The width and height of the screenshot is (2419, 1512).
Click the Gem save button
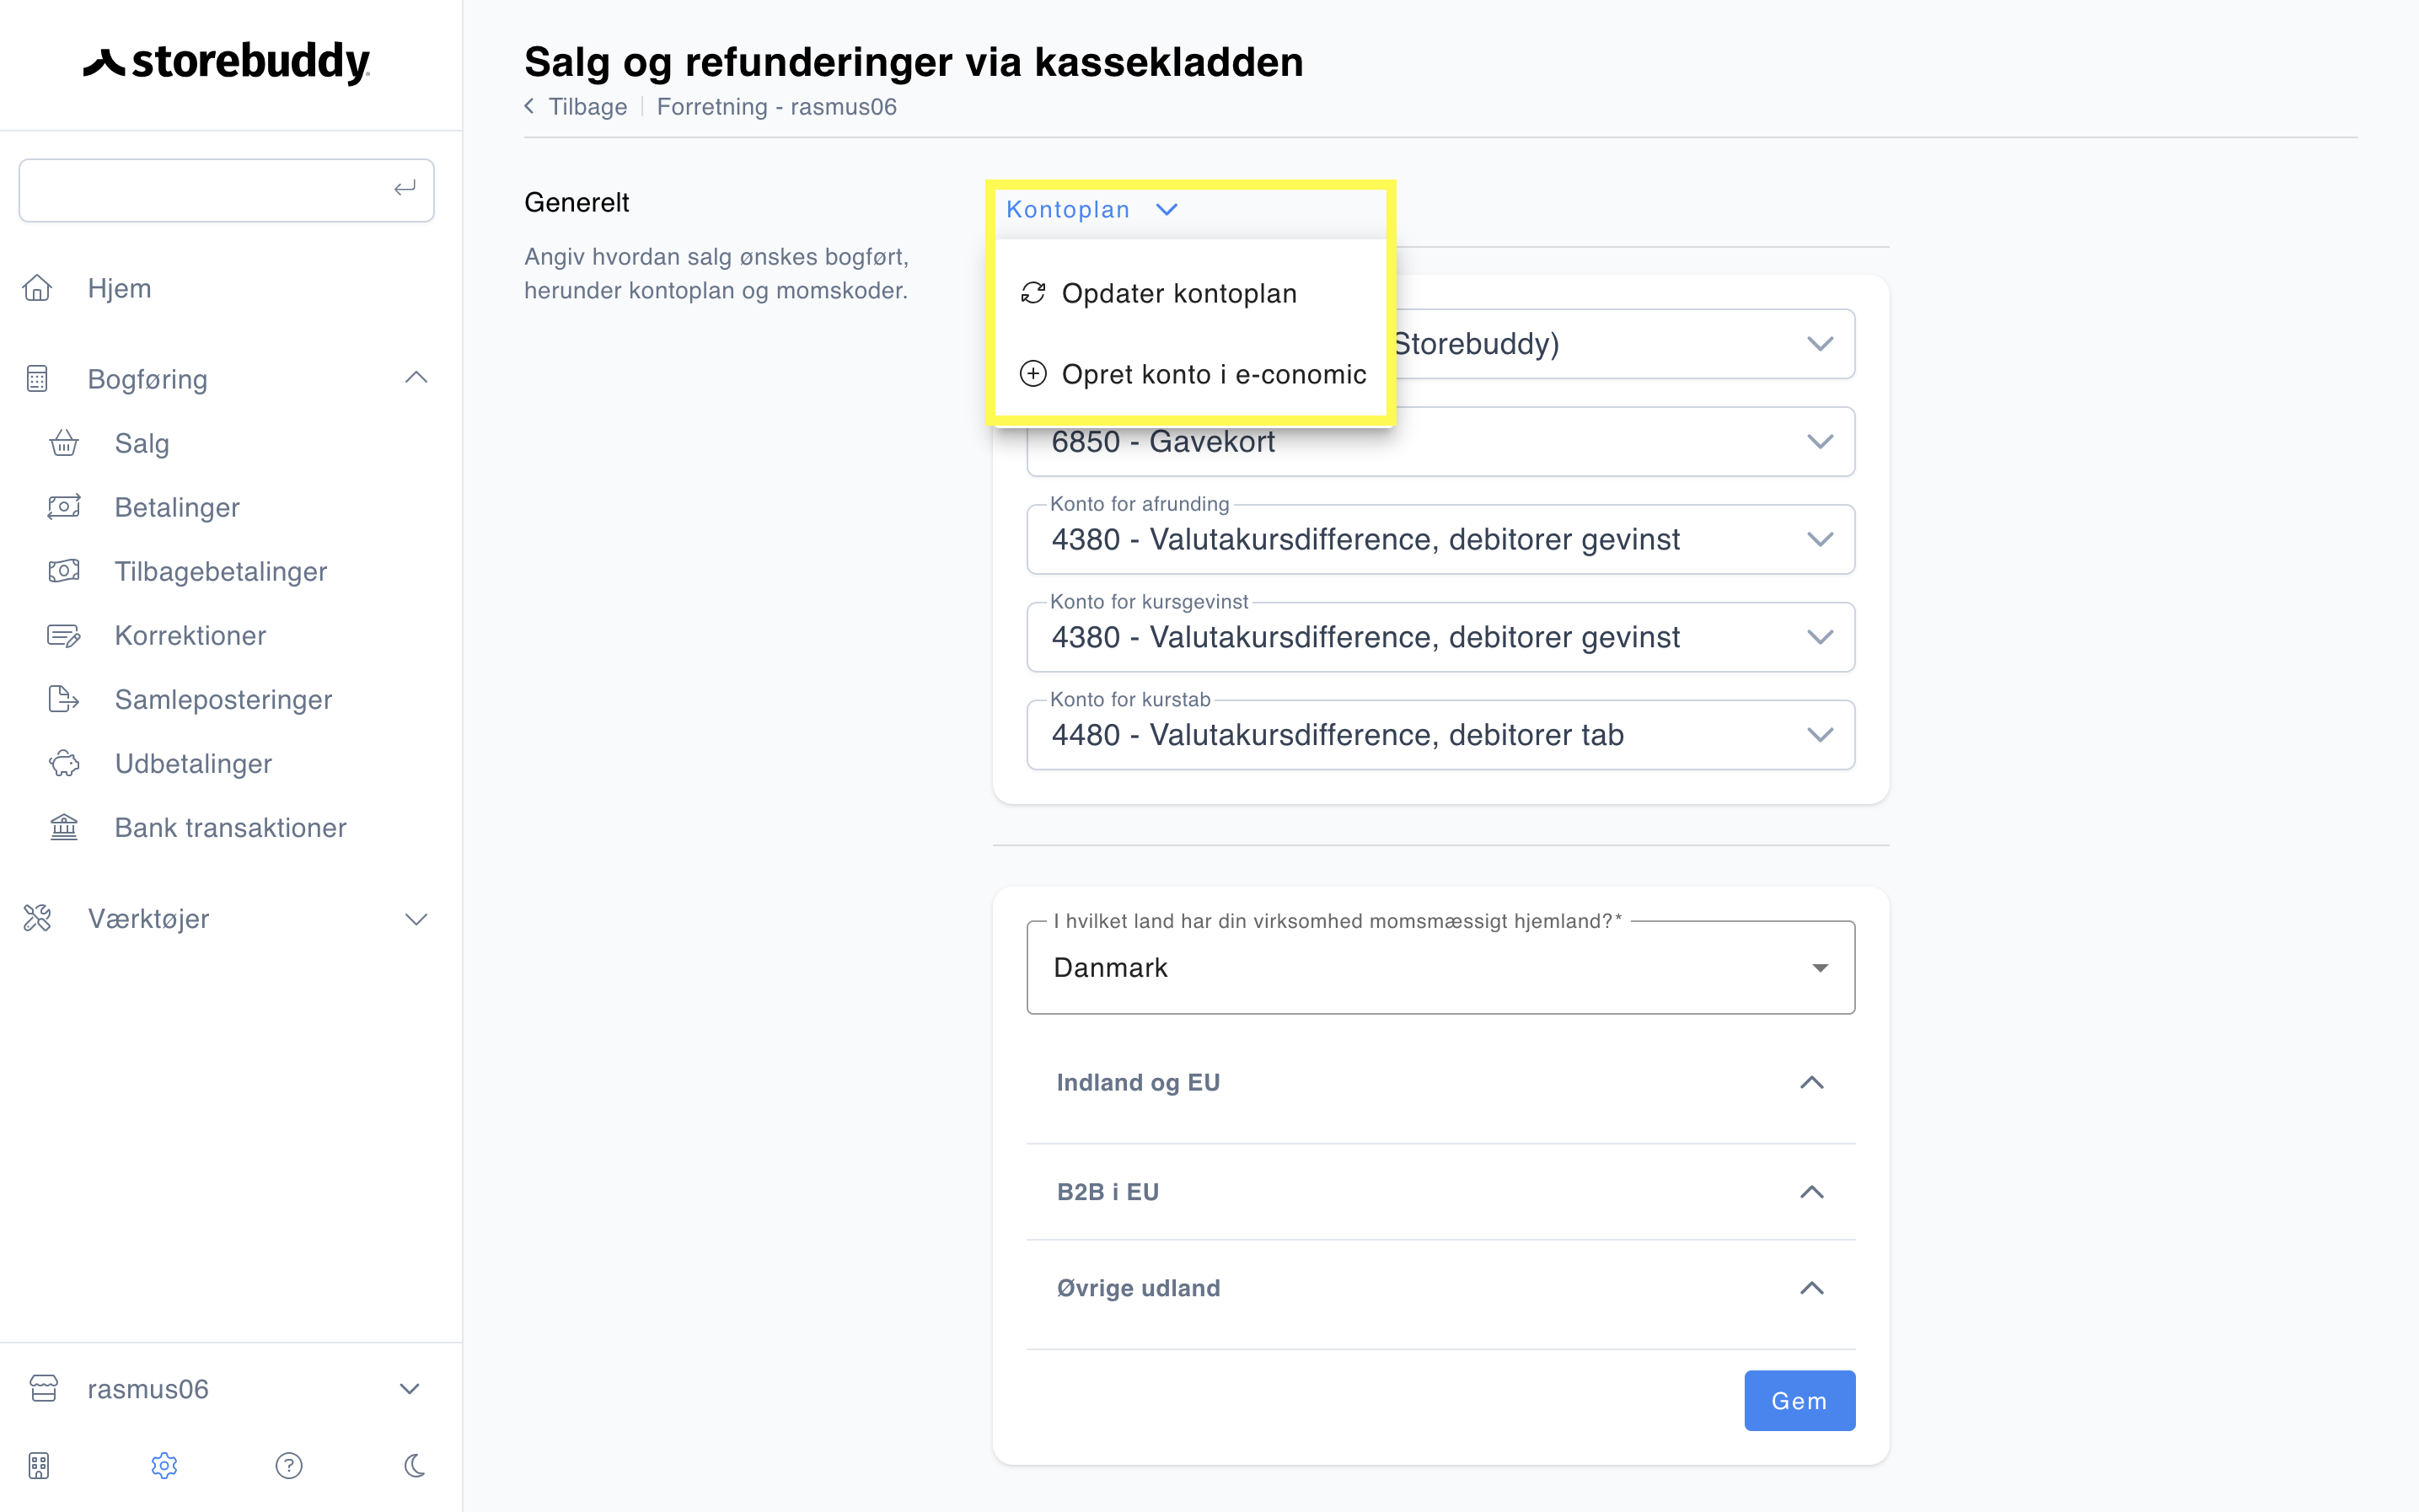[x=1799, y=1400]
